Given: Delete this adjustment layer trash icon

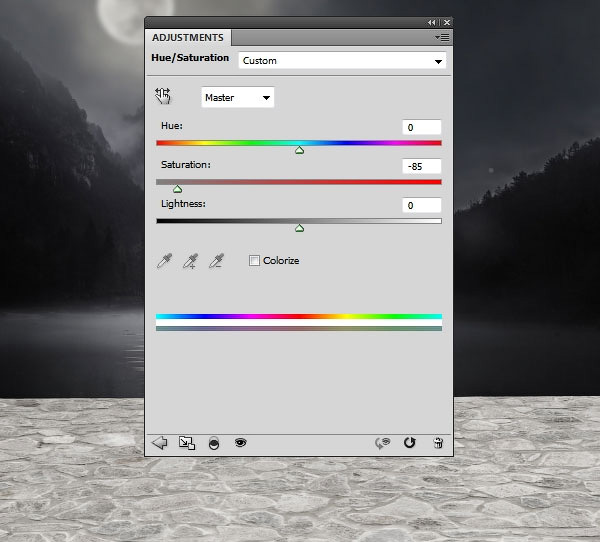Looking at the screenshot, I should tap(438, 443).
